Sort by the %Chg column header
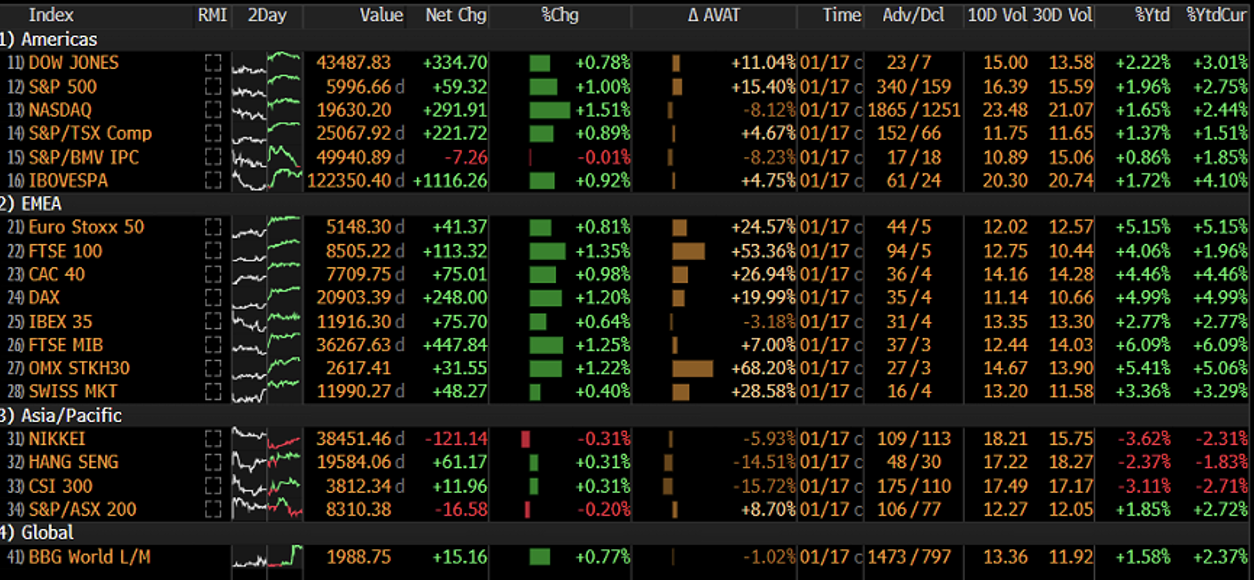 click(x=560, y=15)
